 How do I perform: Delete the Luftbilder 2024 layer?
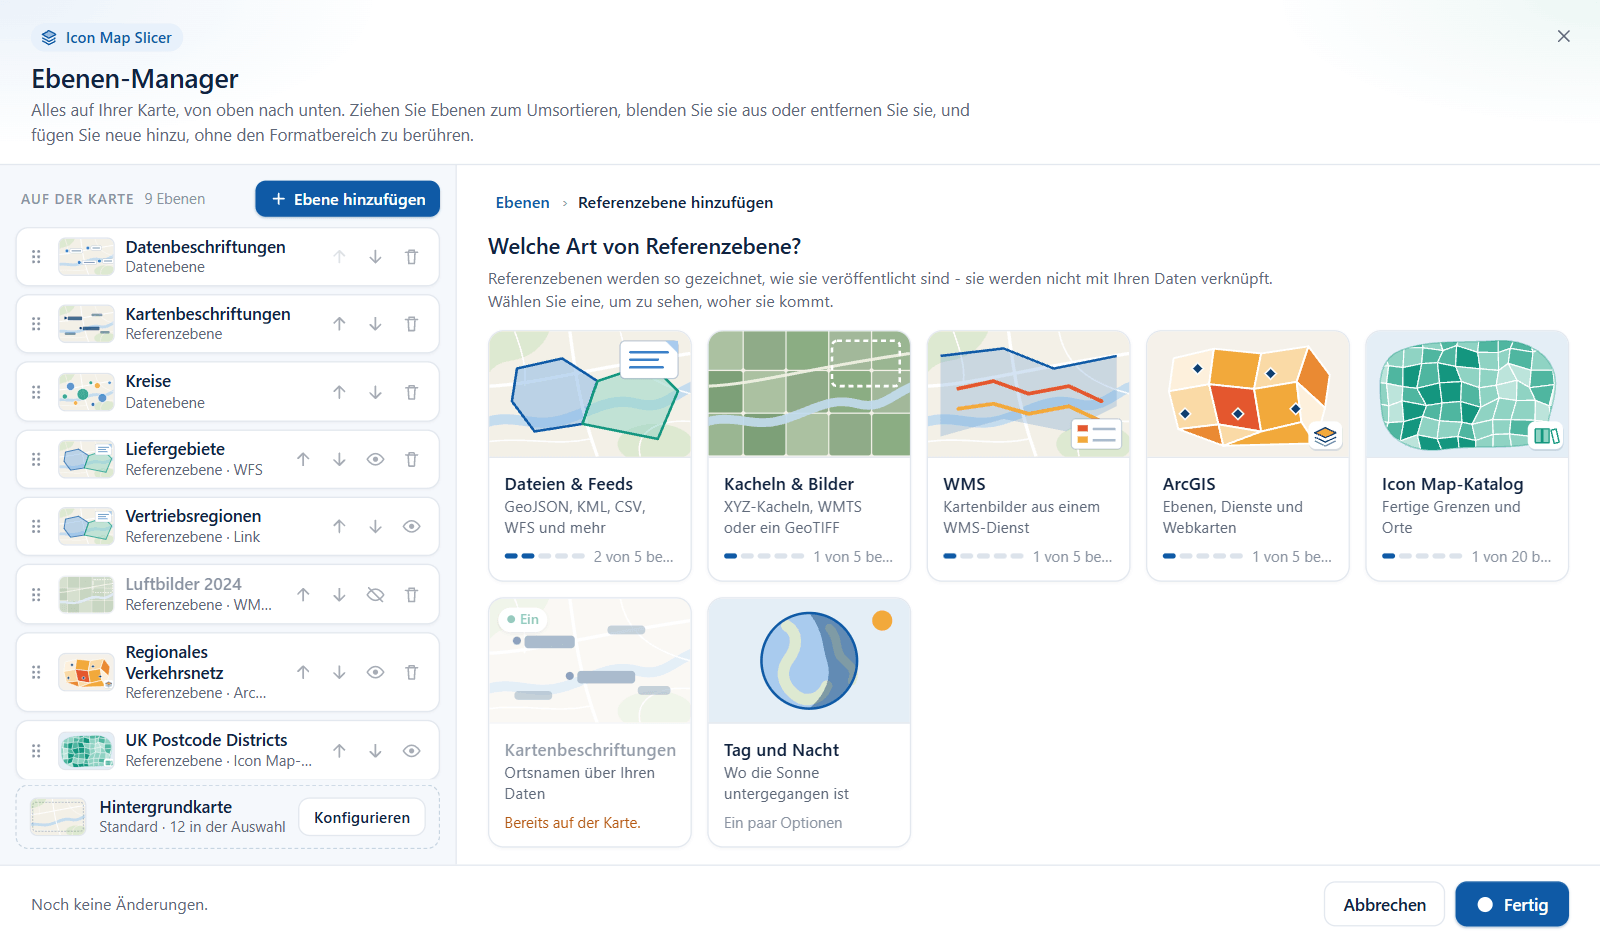pyautogui.click(x=411, y=594)
